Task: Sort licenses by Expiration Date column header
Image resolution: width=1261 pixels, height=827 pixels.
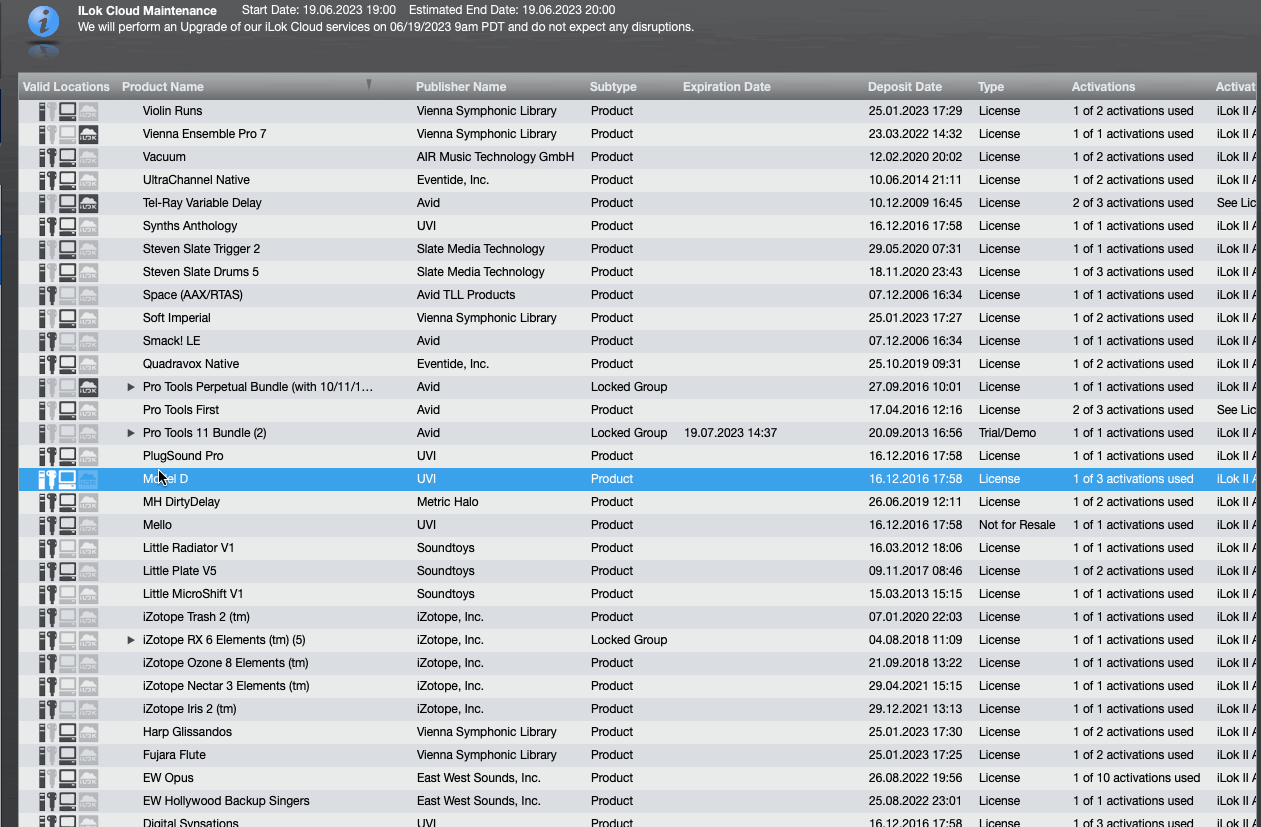Action: pyautogui.click(x=727, y=87)
